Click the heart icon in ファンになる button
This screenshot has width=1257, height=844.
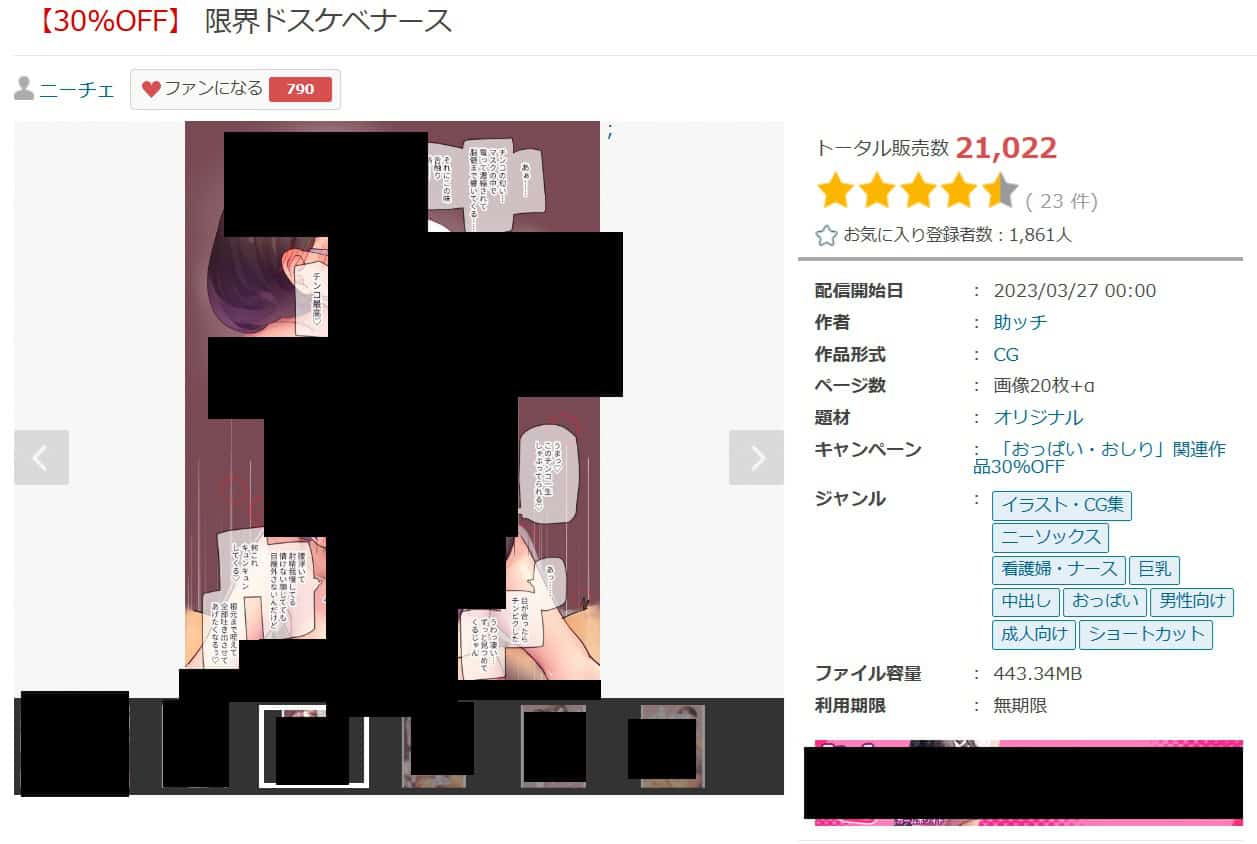pyautogui.click(x=151, y=89)
